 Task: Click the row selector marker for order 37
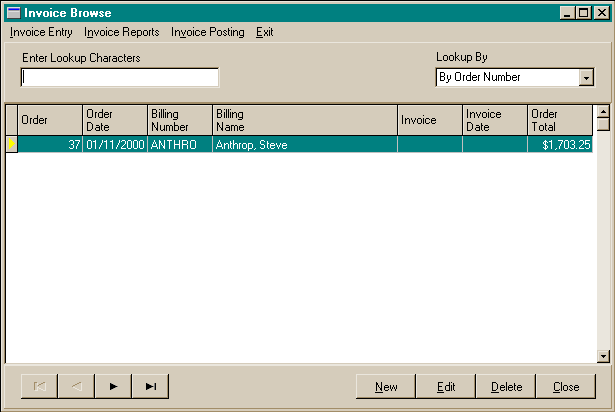(12, 145)
